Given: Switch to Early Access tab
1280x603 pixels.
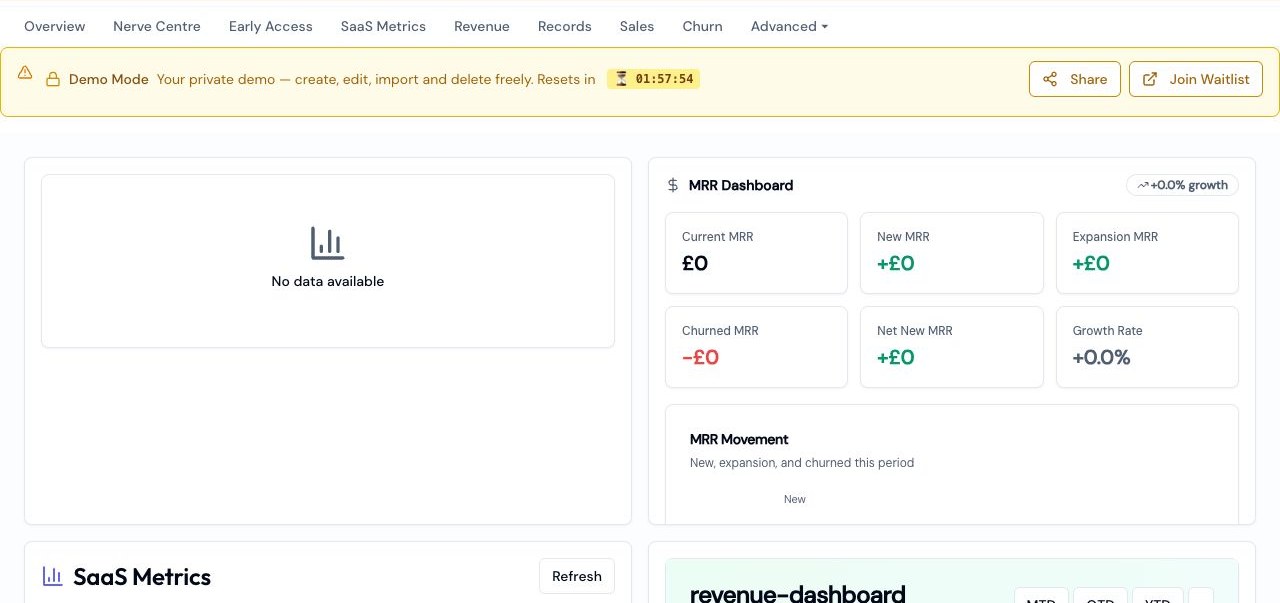Looking at the screenshot, I should tap(270, 26).
